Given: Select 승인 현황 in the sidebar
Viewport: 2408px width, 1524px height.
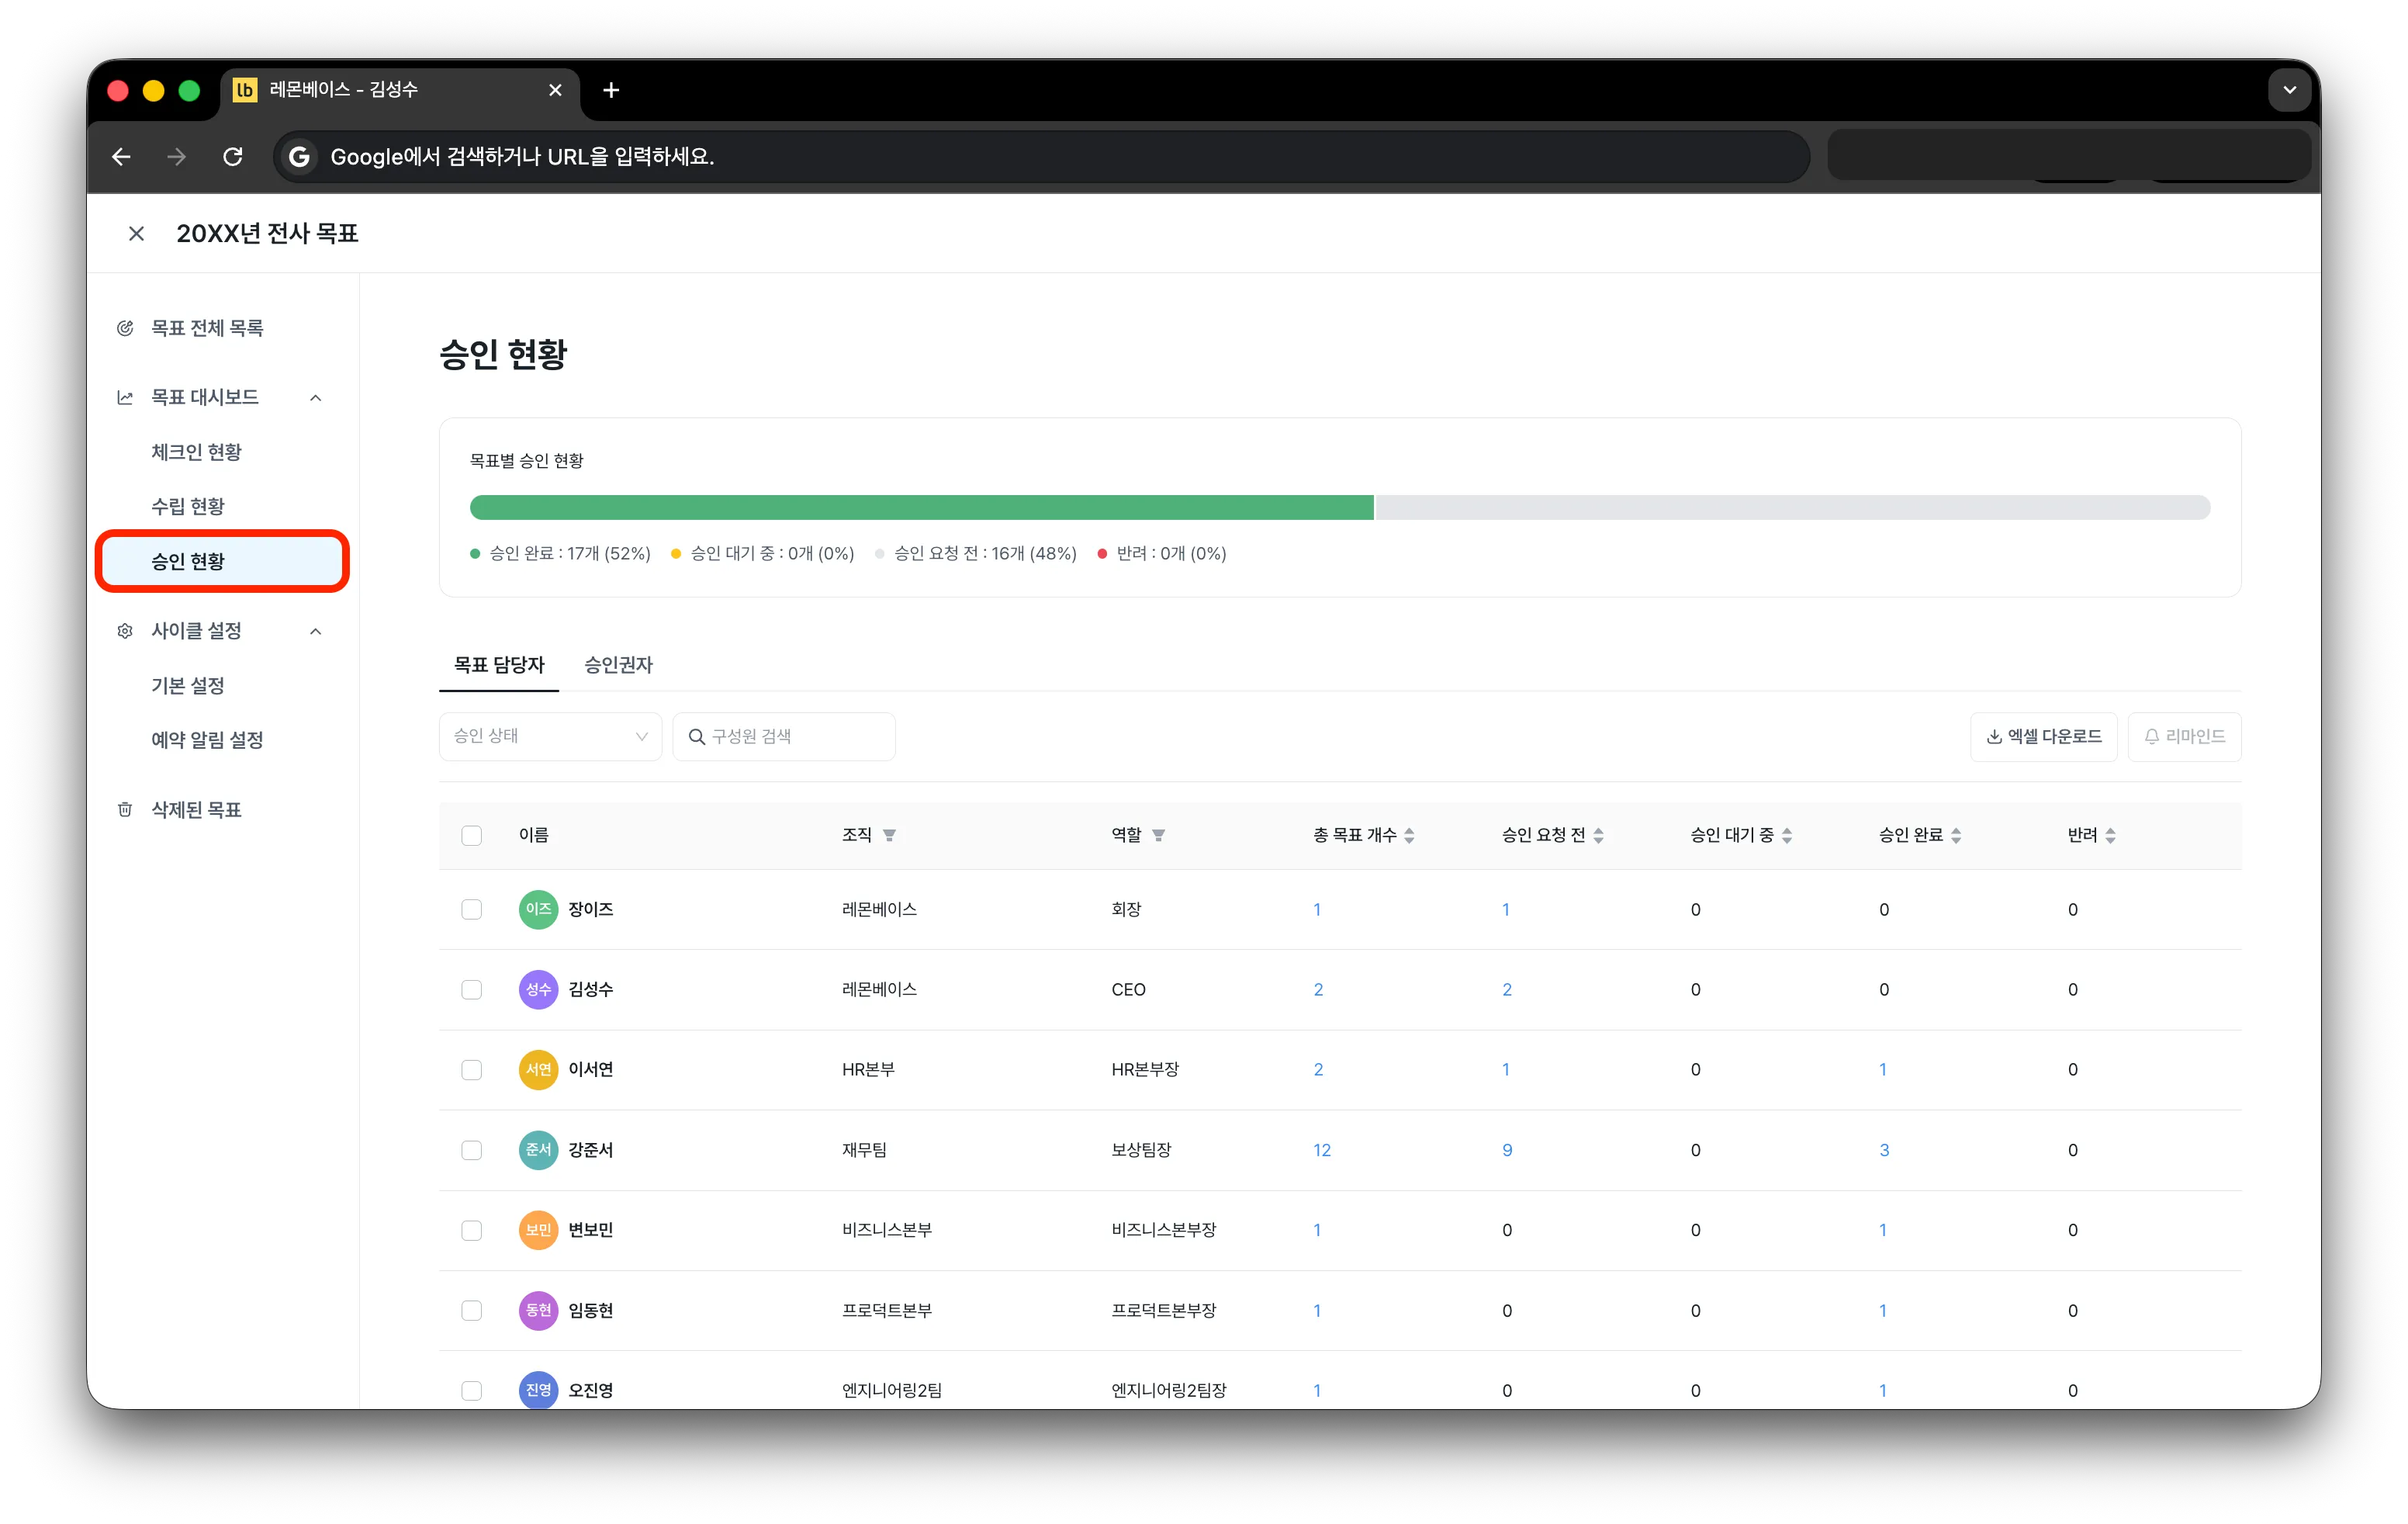Looking at the screenshot, I should coord(222,561).
